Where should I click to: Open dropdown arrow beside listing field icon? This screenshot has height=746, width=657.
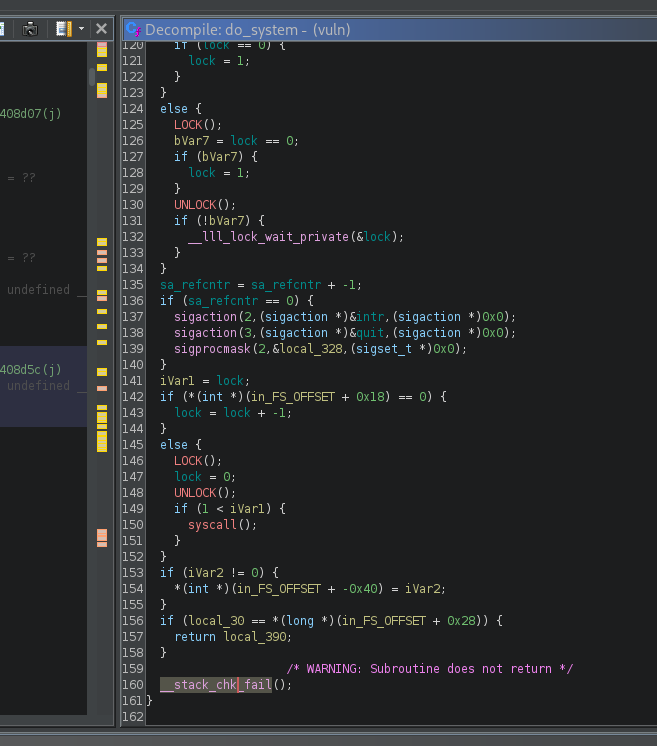[x=81, y=29]
